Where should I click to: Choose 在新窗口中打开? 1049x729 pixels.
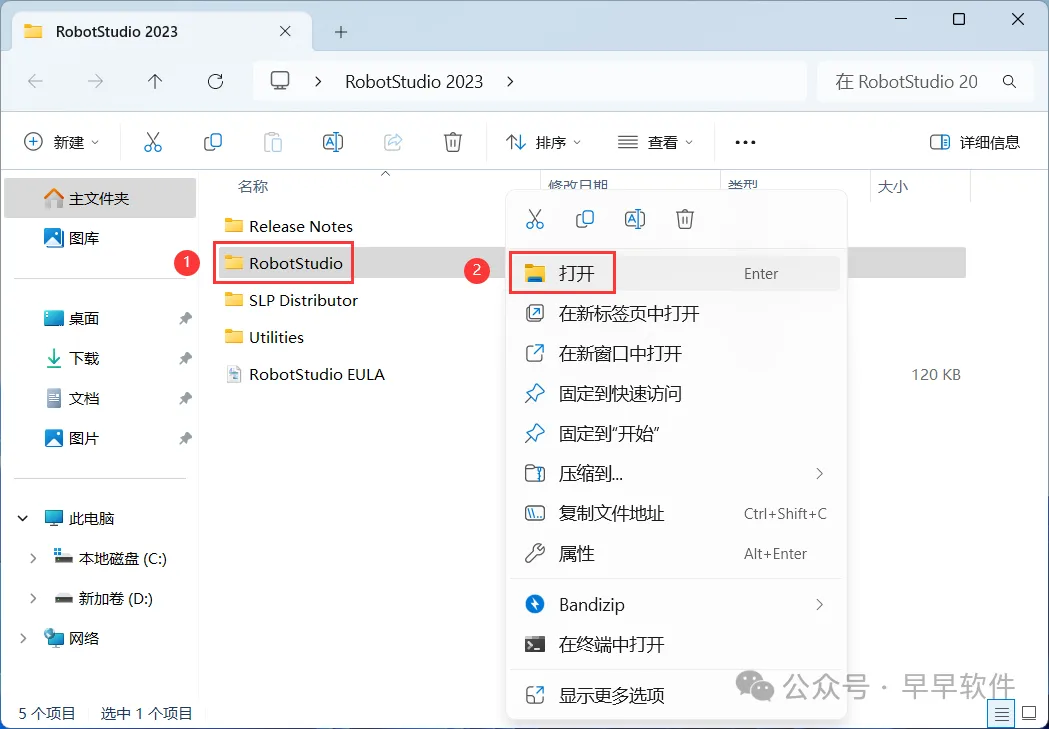674,354
